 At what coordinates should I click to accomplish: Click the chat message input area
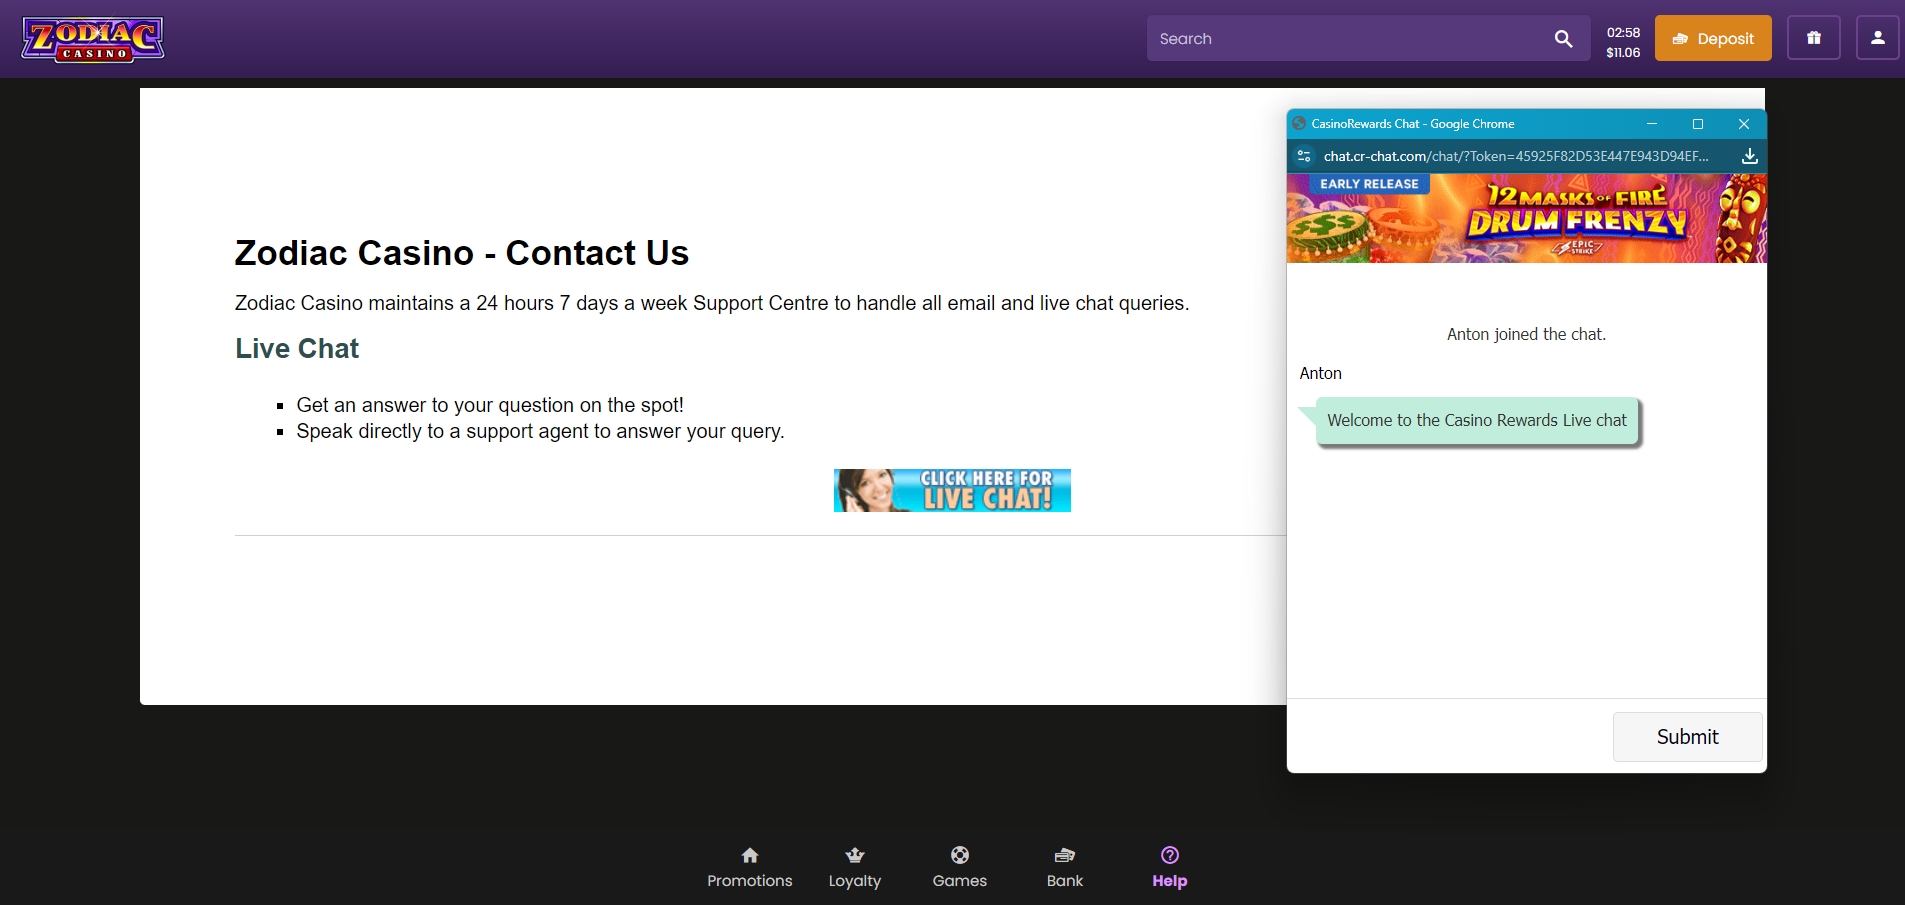(x=1449, y=736)
